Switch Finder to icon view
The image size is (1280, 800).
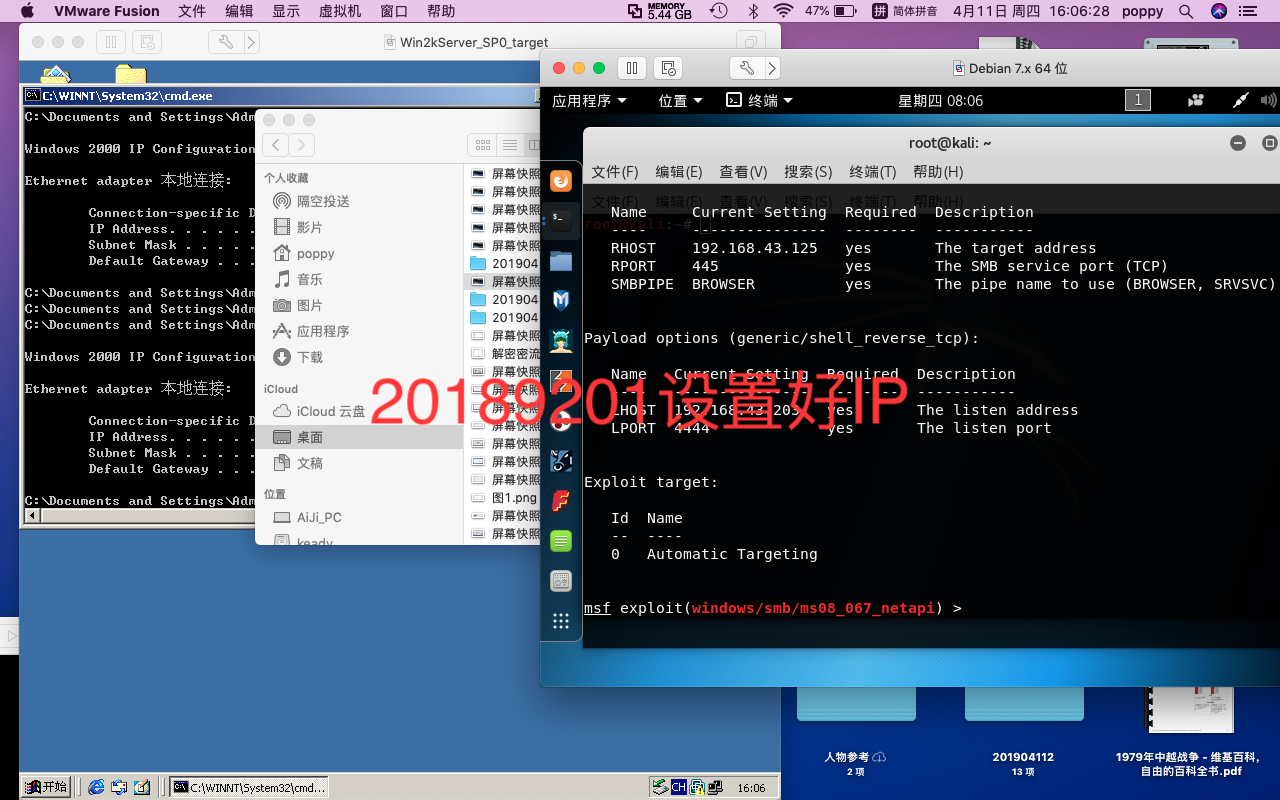(x=483, y=145)
